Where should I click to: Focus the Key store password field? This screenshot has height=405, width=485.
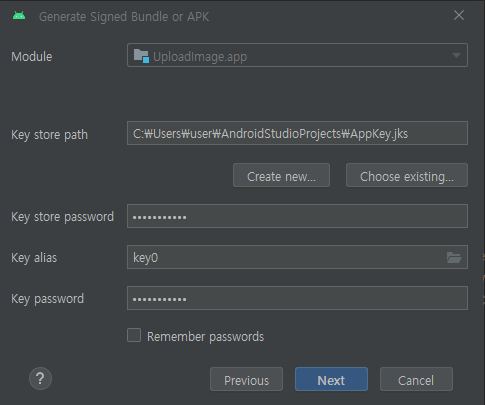297,216
